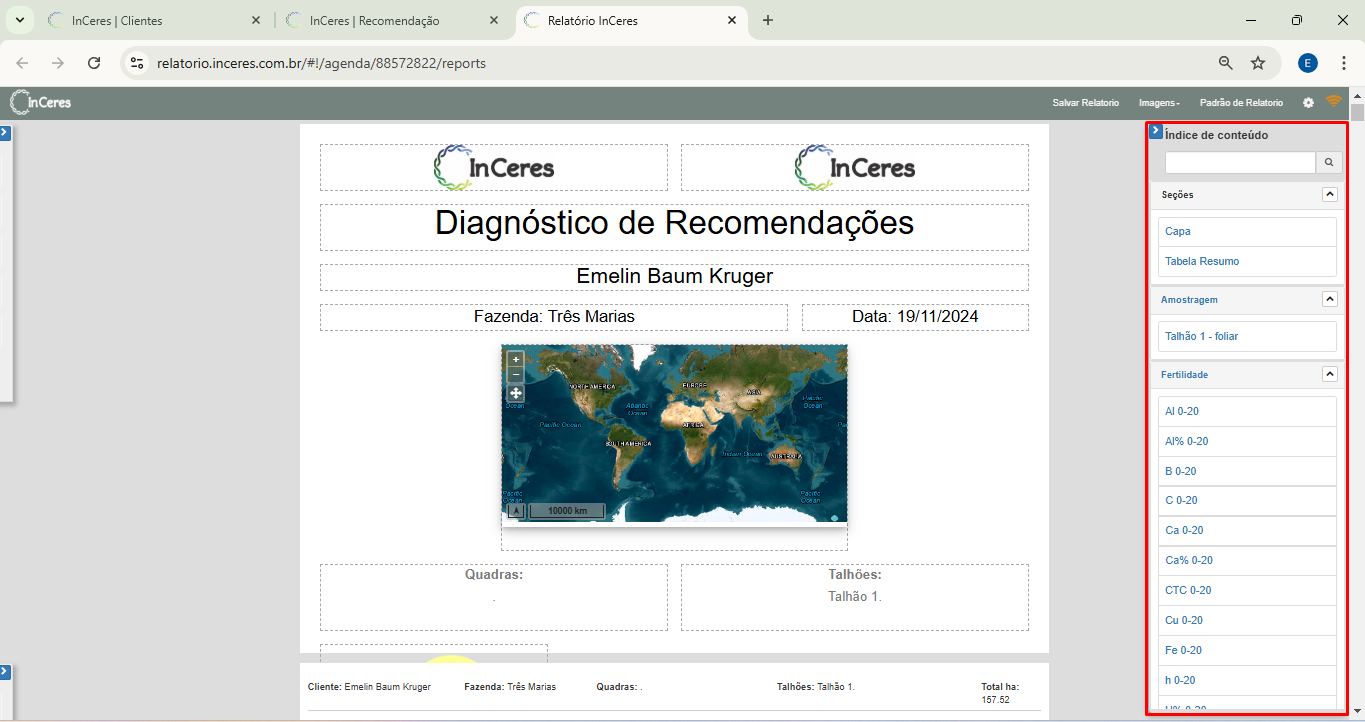This screenshot has width=1365, height=722.
Task: Go forward in browser history
Action: tap(58, 63)
